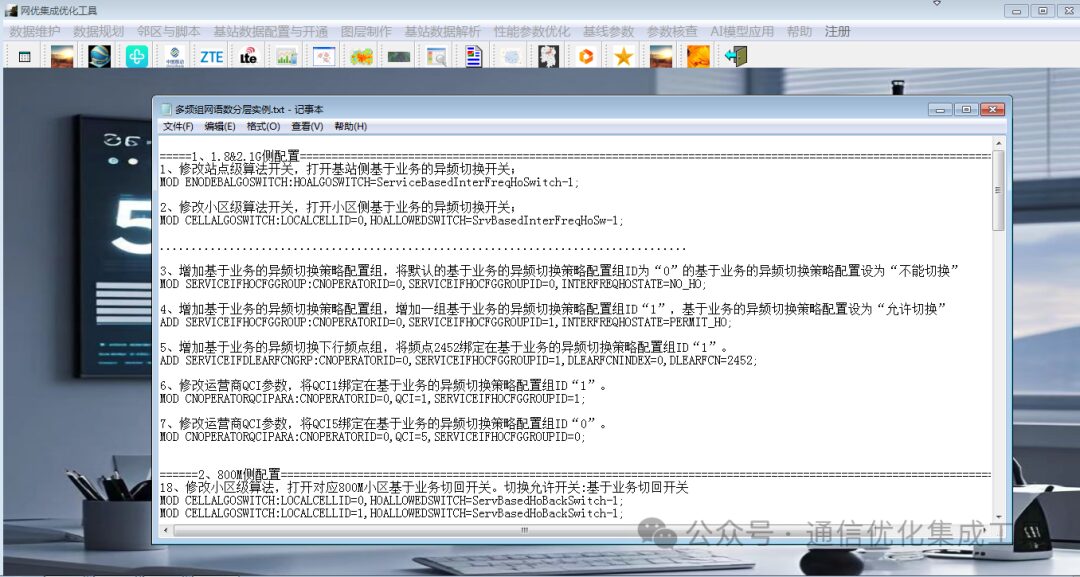Open the desert sunset icon beside the globe
The image size is (1080, 577).
(x=62, y=56)
